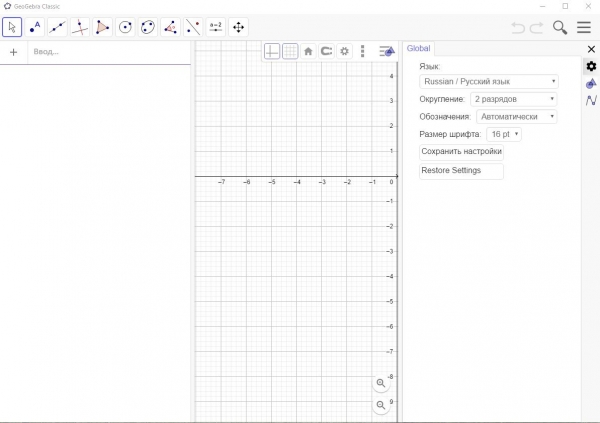600x423 pixels.
Task: Click the Home standard view icon
Action: [x=308, y=51]
